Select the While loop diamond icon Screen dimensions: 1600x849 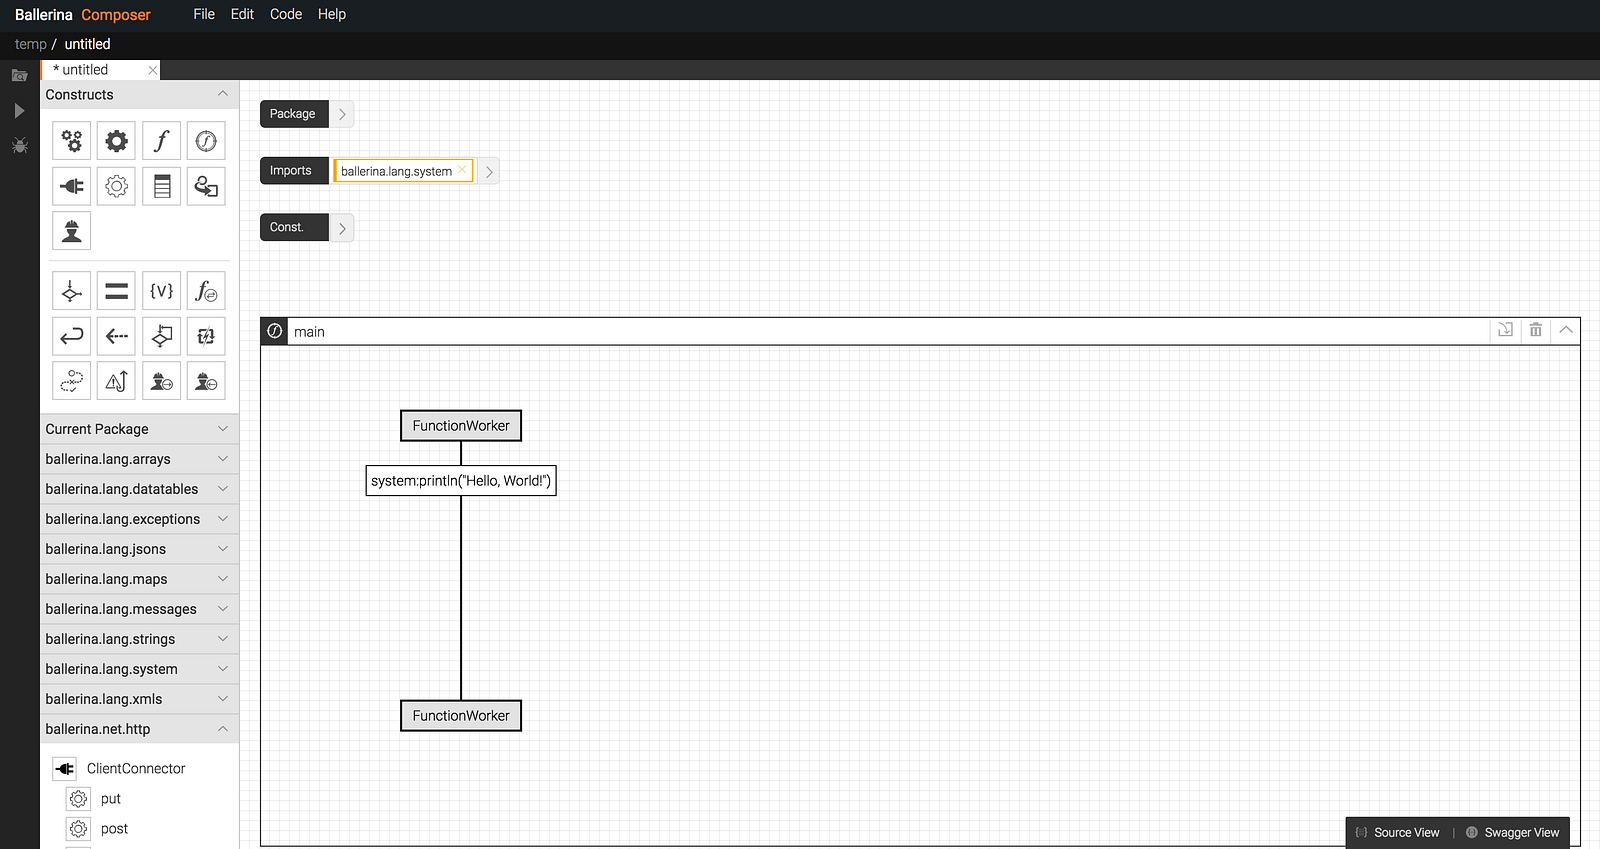click(x=162, y=336)
